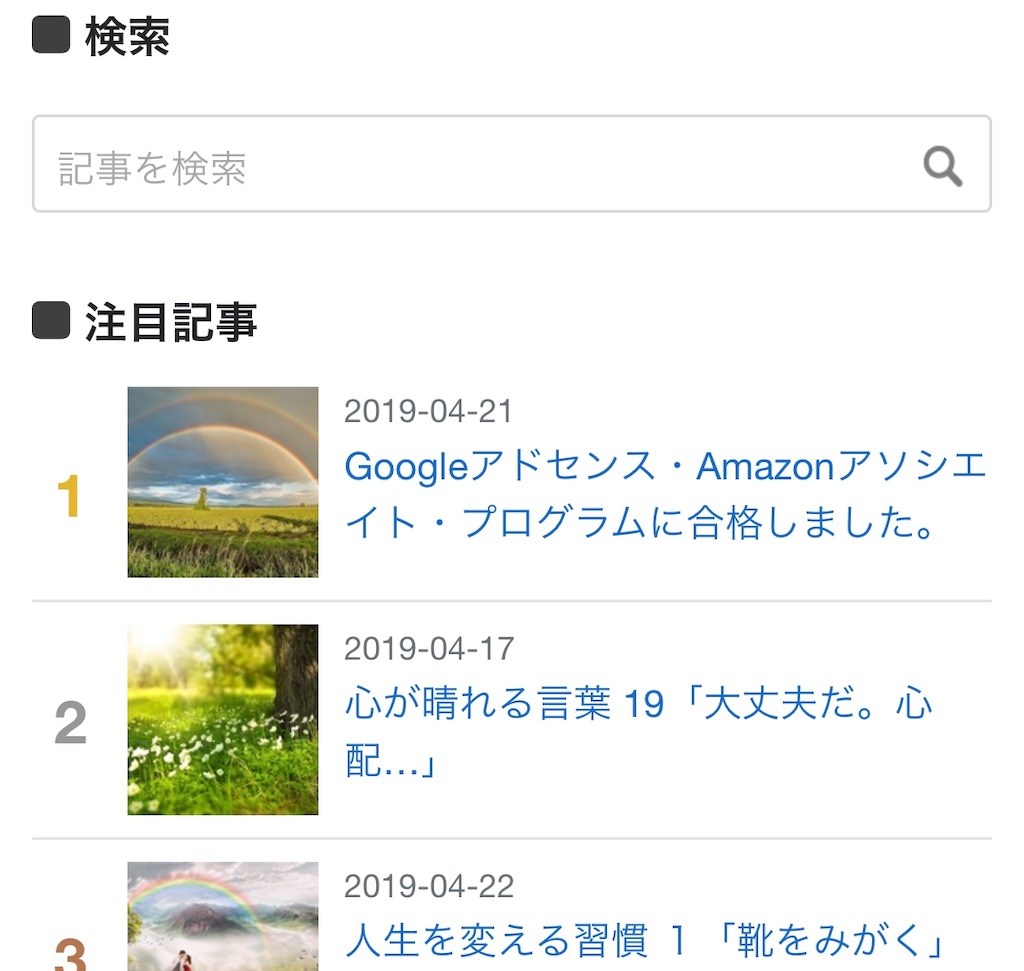The width and height of the screenshot is (1024, 971).
Task: Click the 注目記事 section heading text
Action: (x=171, y=323)
